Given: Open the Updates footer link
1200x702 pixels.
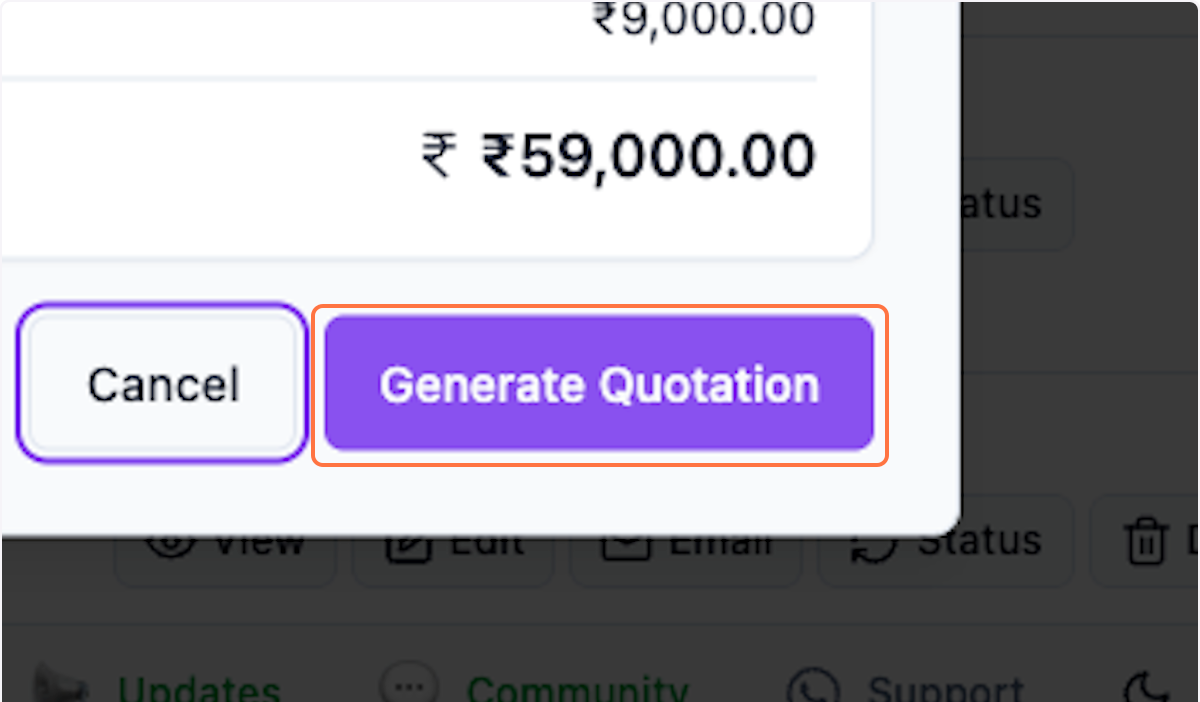Looking at the screenshot, I should [x=198, y=690].
